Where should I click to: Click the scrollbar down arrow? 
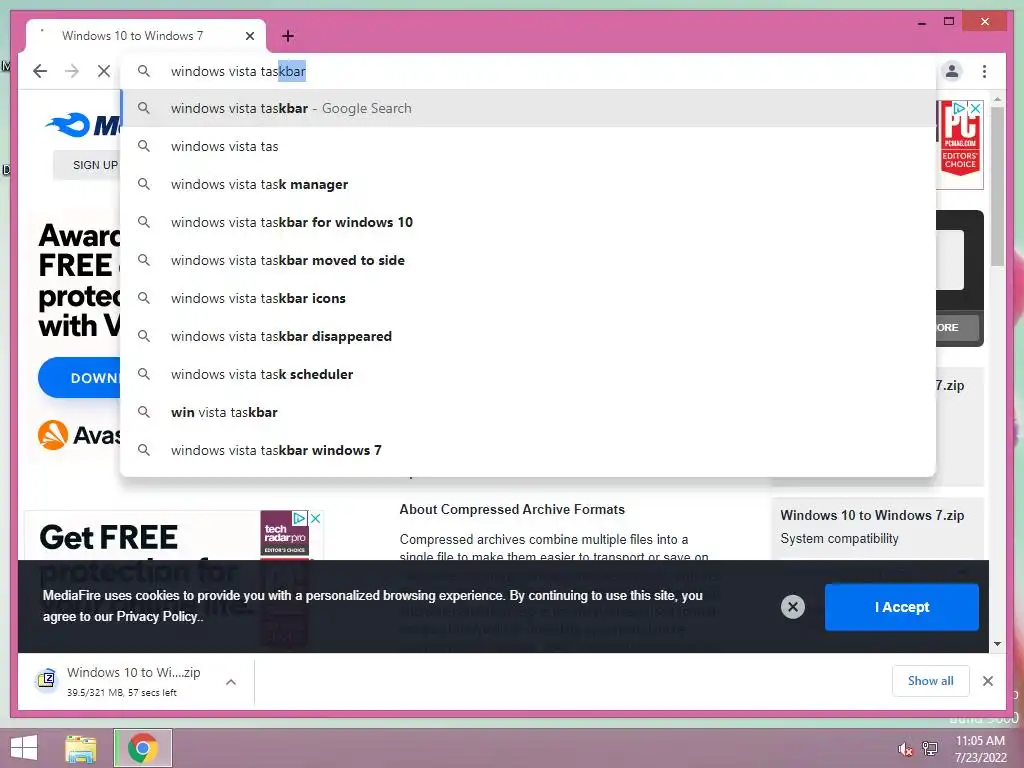pos(997,644)
